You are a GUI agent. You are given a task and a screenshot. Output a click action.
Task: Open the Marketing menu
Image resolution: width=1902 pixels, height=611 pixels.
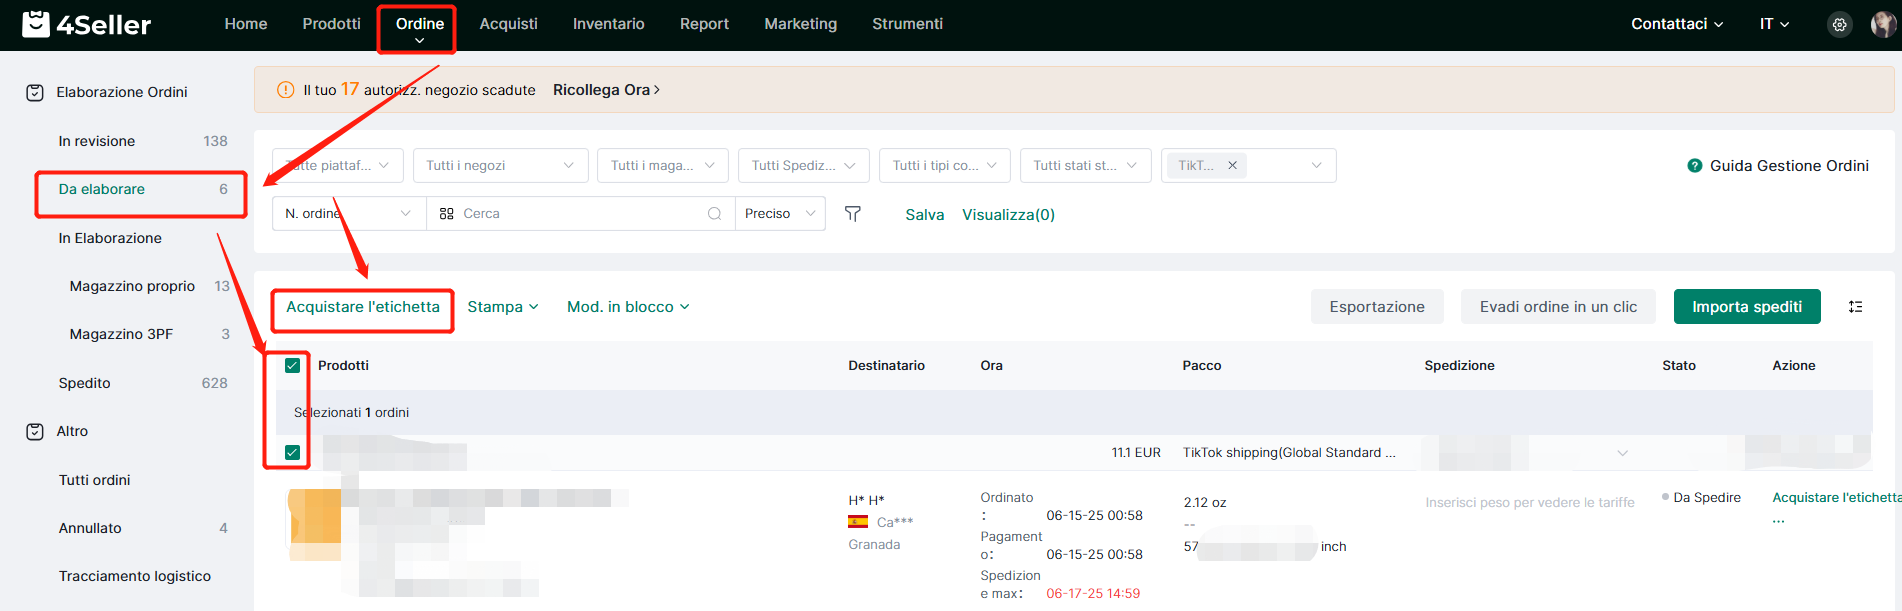pyautogui.click(x=800, y=24)
